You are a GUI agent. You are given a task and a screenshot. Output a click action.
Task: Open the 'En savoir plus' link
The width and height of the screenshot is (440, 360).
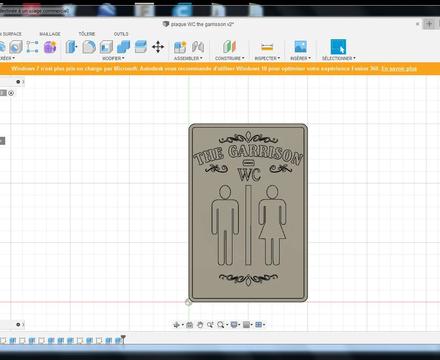click(x=399, y=69)
